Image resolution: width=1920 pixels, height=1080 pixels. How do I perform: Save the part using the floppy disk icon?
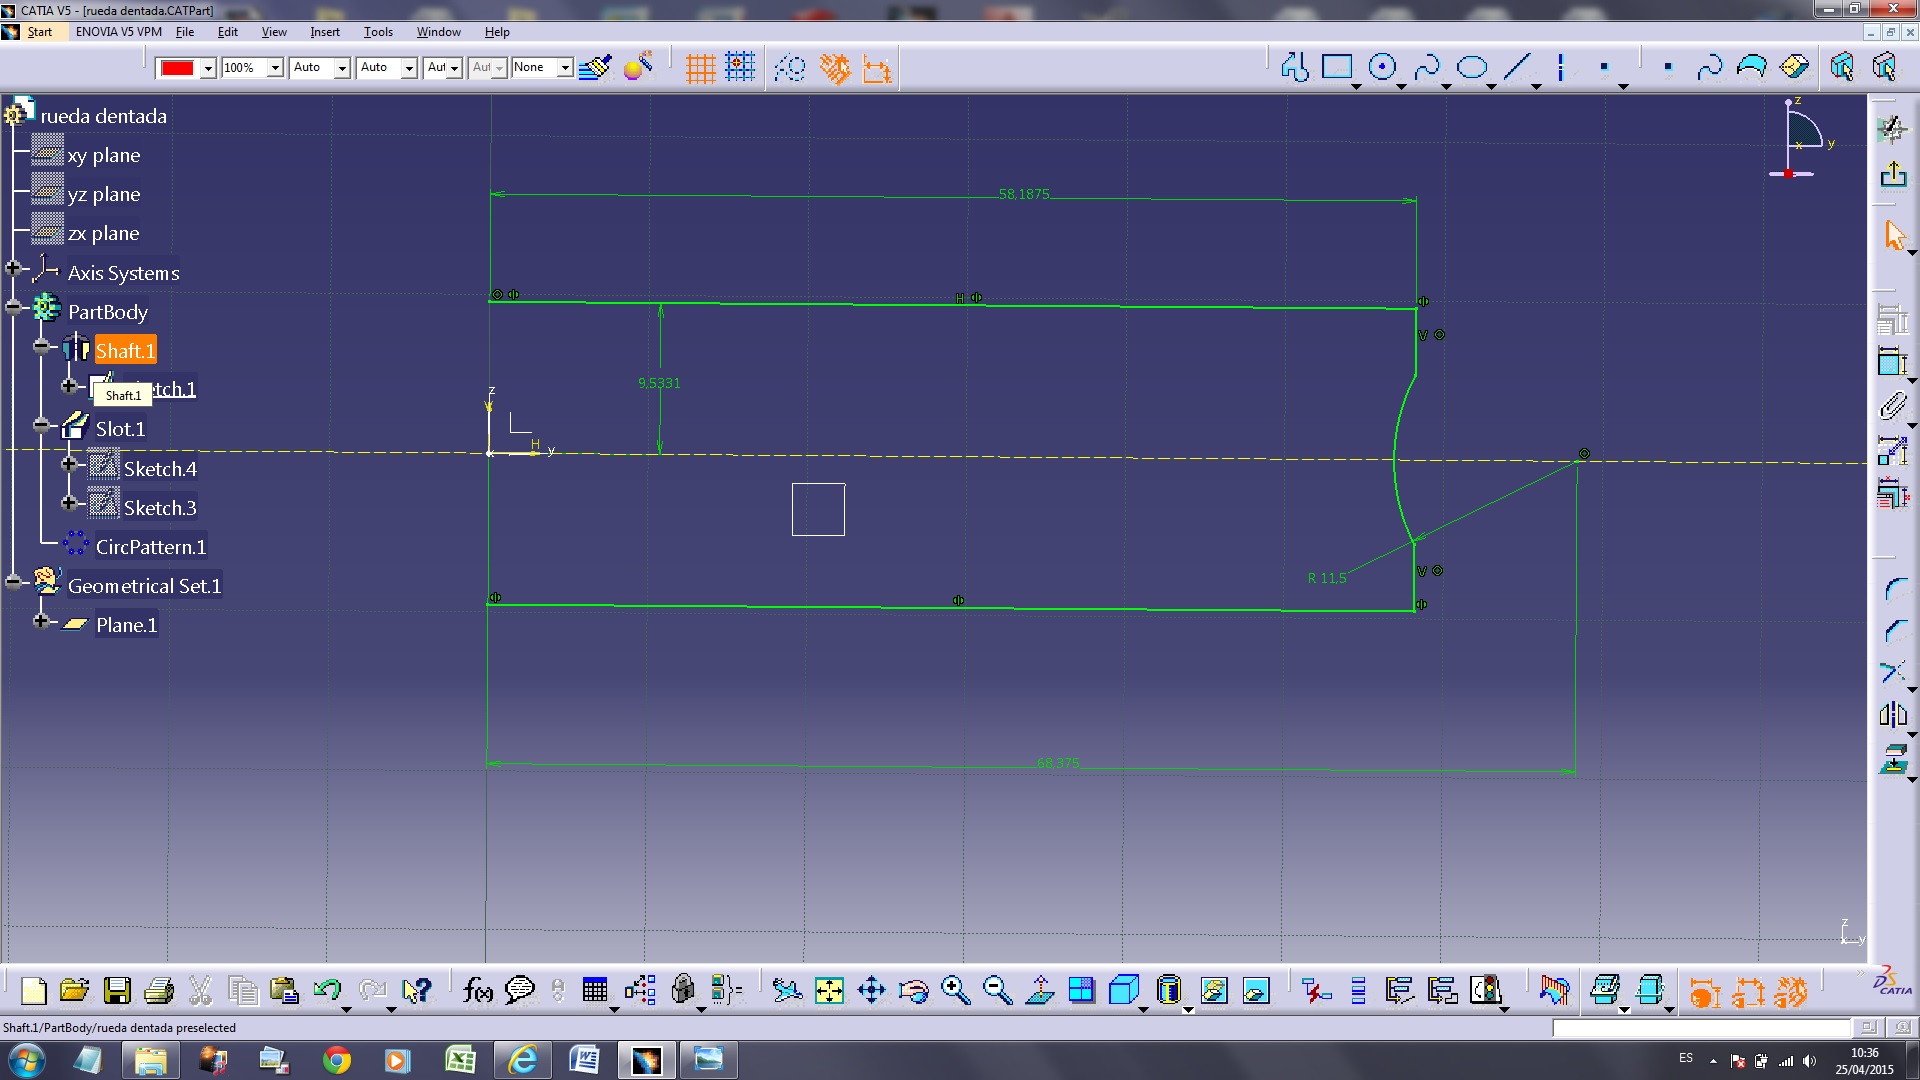click(117, 990)
